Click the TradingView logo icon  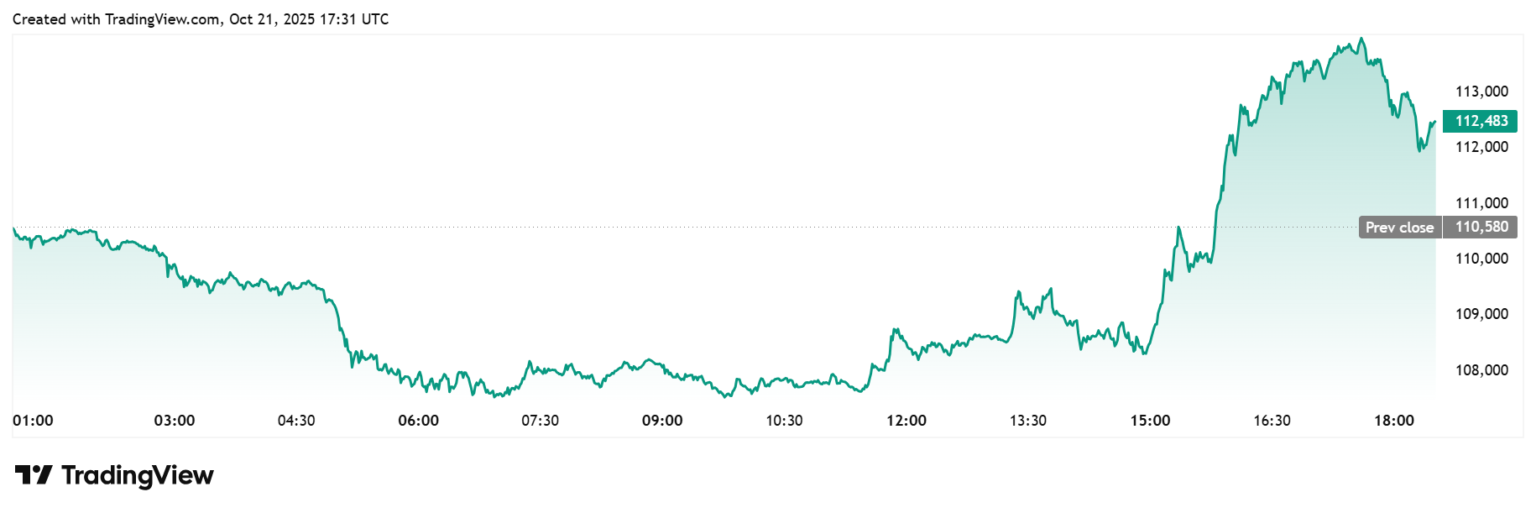click(x=33, y=475)
